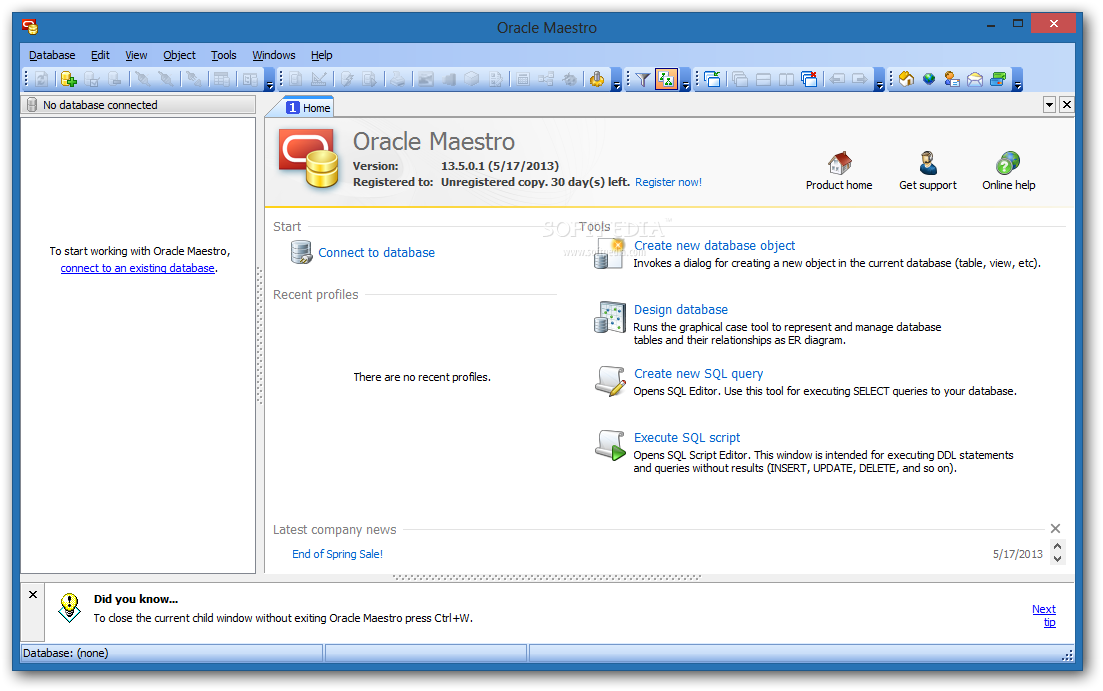Click the Cascade windows toolbar icon
1103x691 pixels.
740,80
